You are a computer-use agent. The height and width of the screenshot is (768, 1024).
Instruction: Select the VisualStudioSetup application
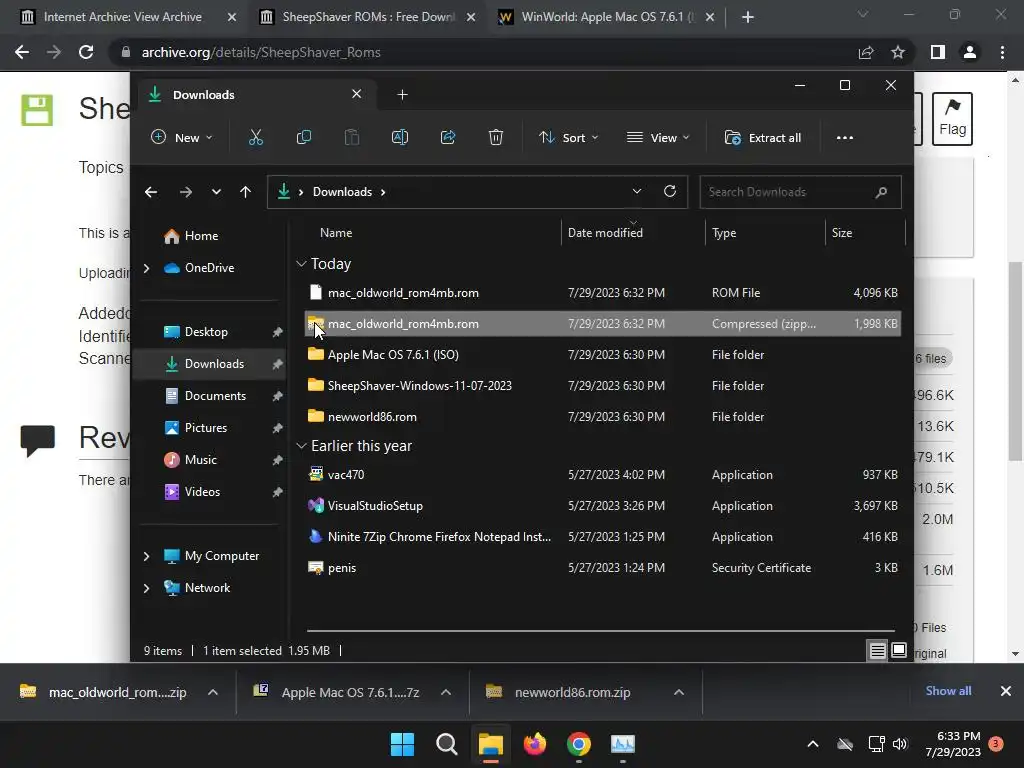click(602, 505)
